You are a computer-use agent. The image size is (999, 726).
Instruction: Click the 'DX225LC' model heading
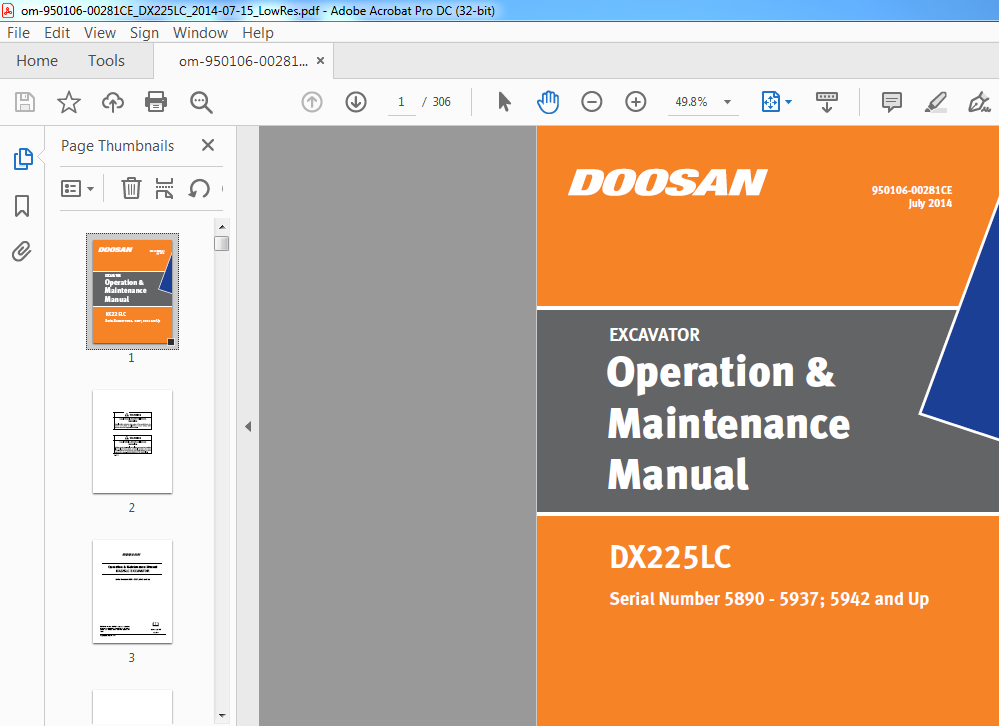(670, 557)
